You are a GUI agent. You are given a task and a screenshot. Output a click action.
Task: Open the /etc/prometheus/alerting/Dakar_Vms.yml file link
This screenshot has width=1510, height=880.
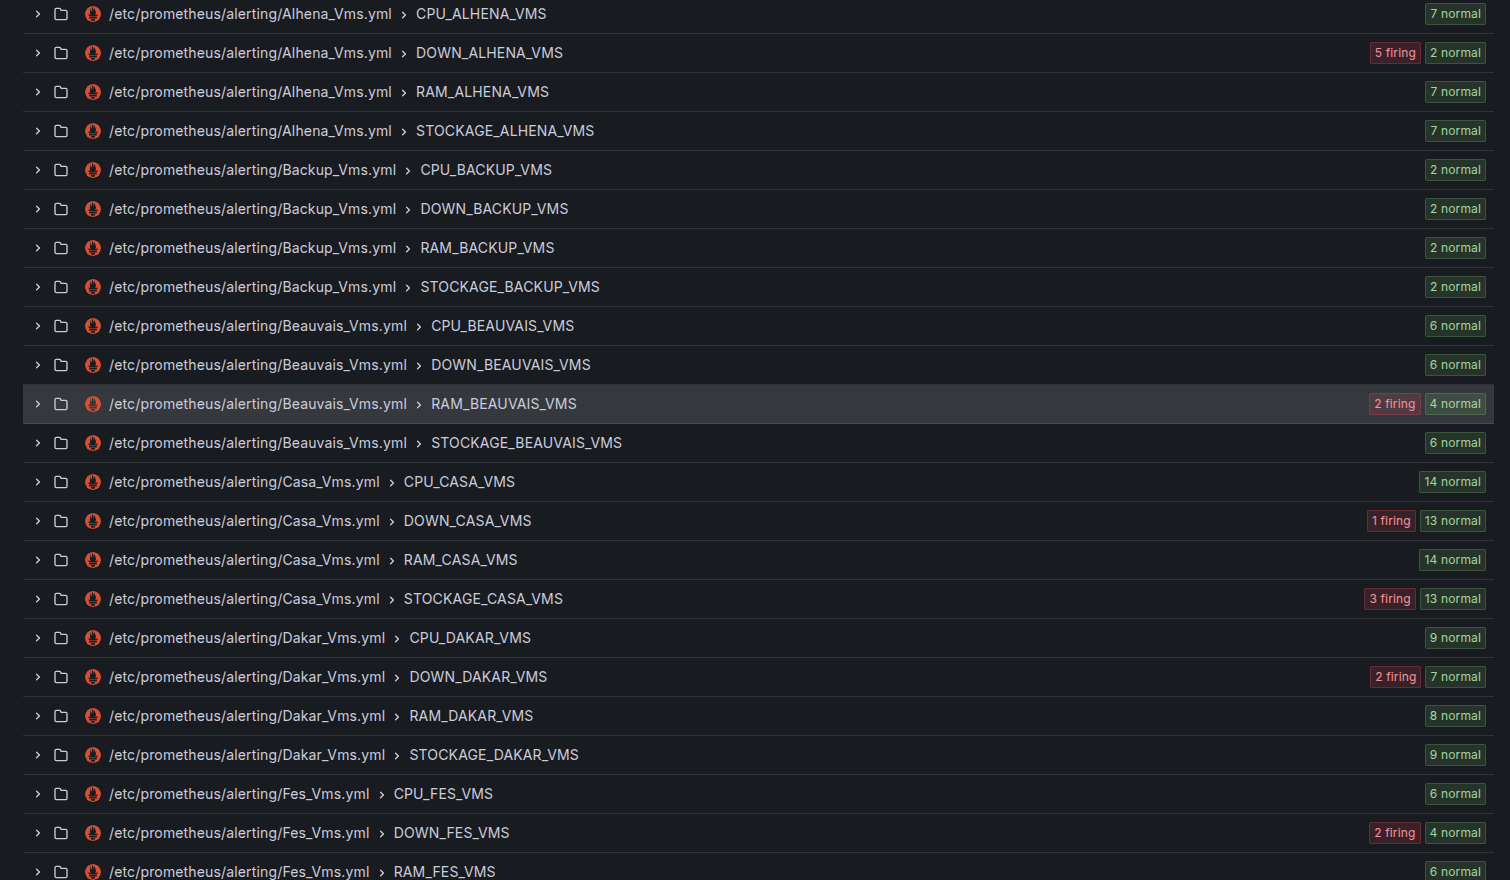pos(247,637)
